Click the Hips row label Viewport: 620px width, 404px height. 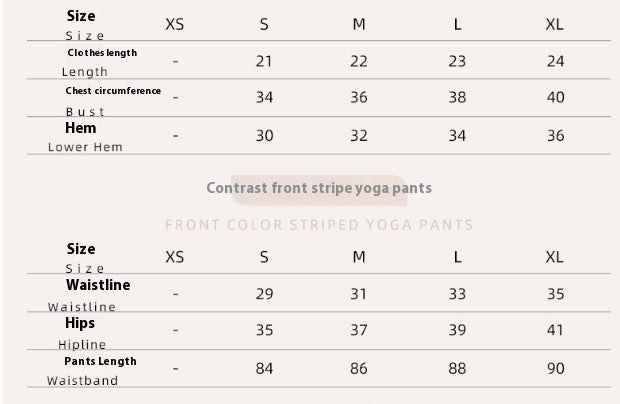[82, 324]
